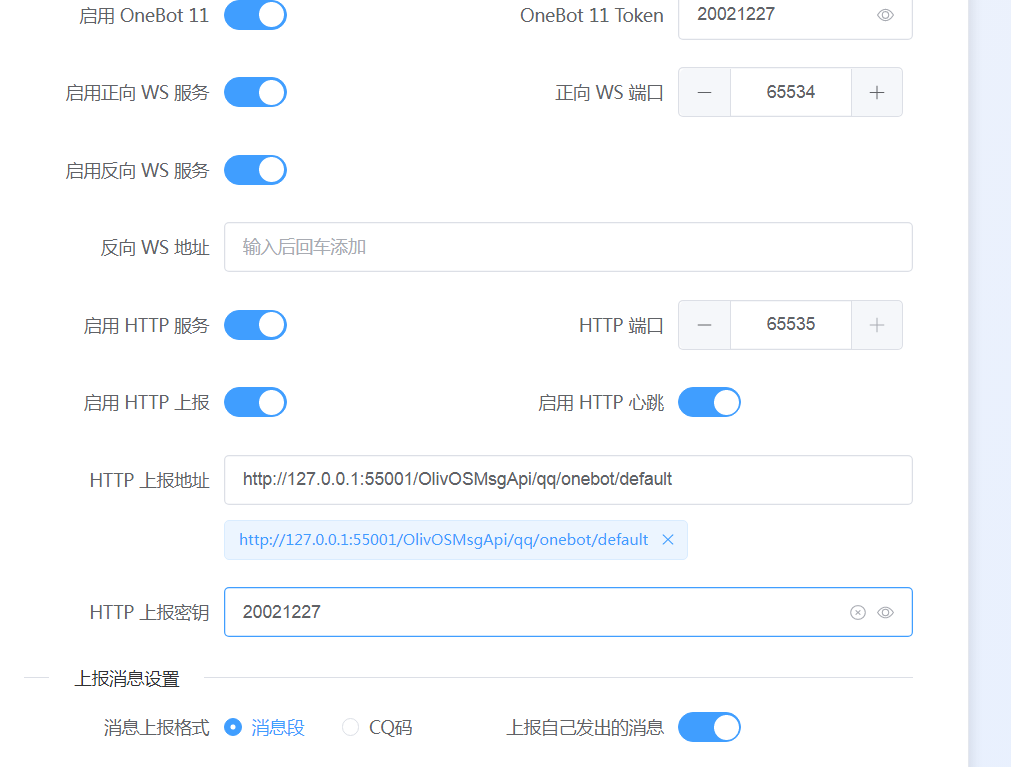Screen dimensions: 1011x767
Task: Remove the HTTP 上报地址 URL tag
Action: 668,540
